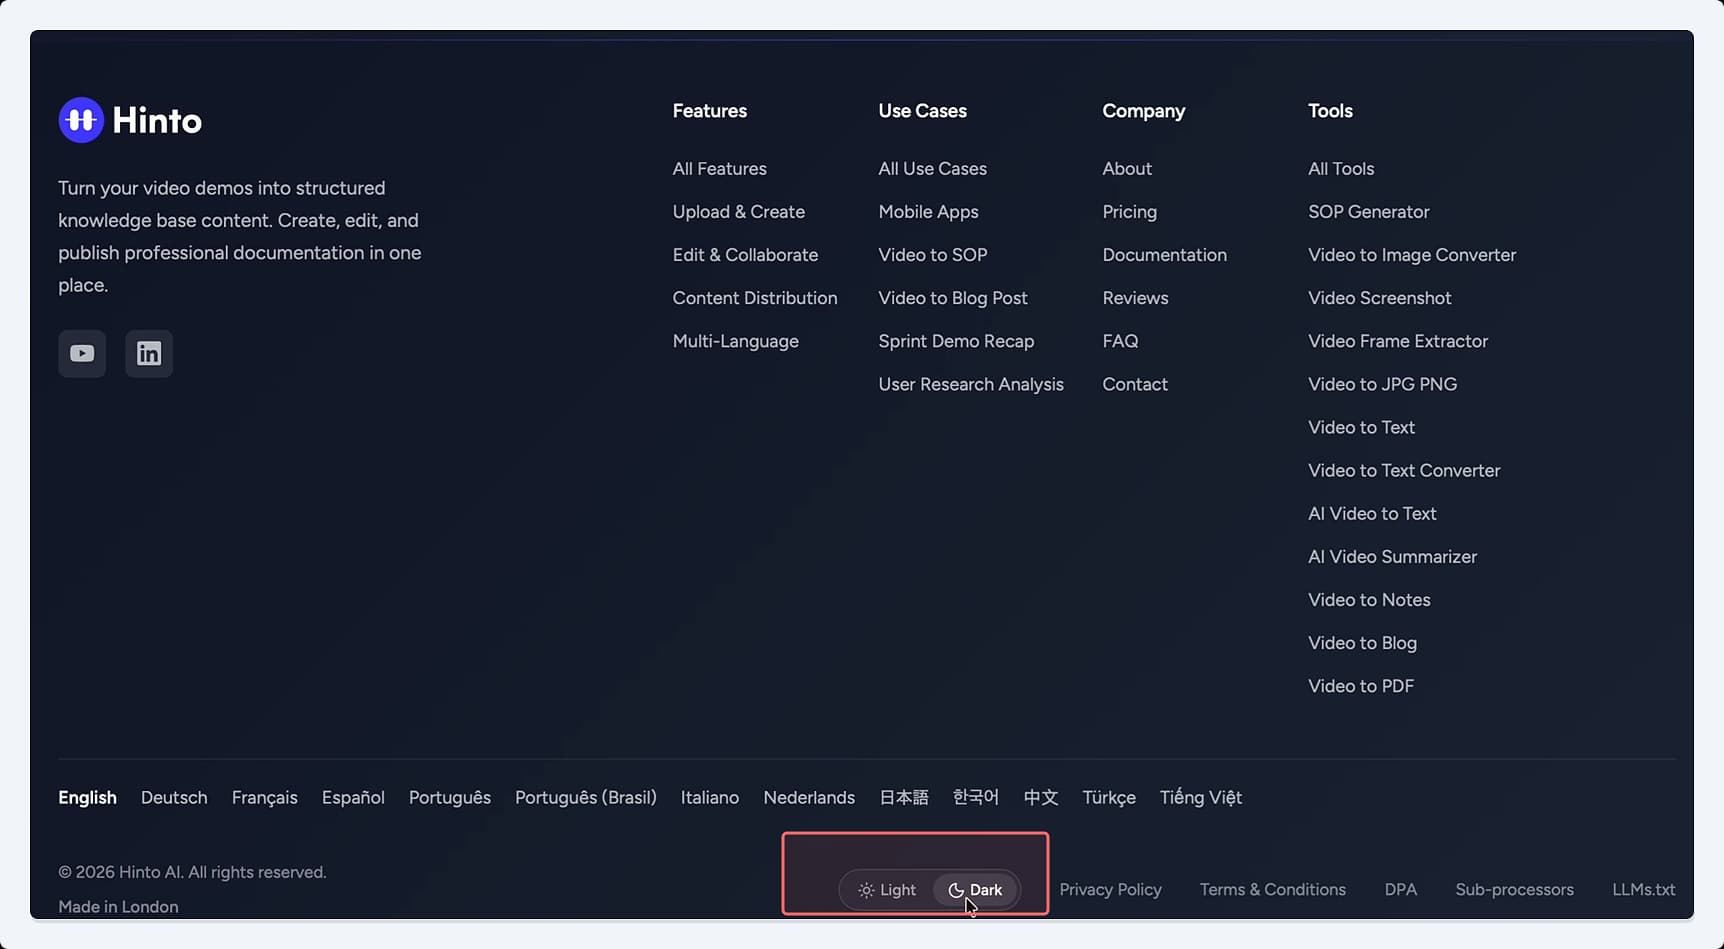Open the Privacy Policy
This screenshot has width=1724, height=949.
point(1111,890)
